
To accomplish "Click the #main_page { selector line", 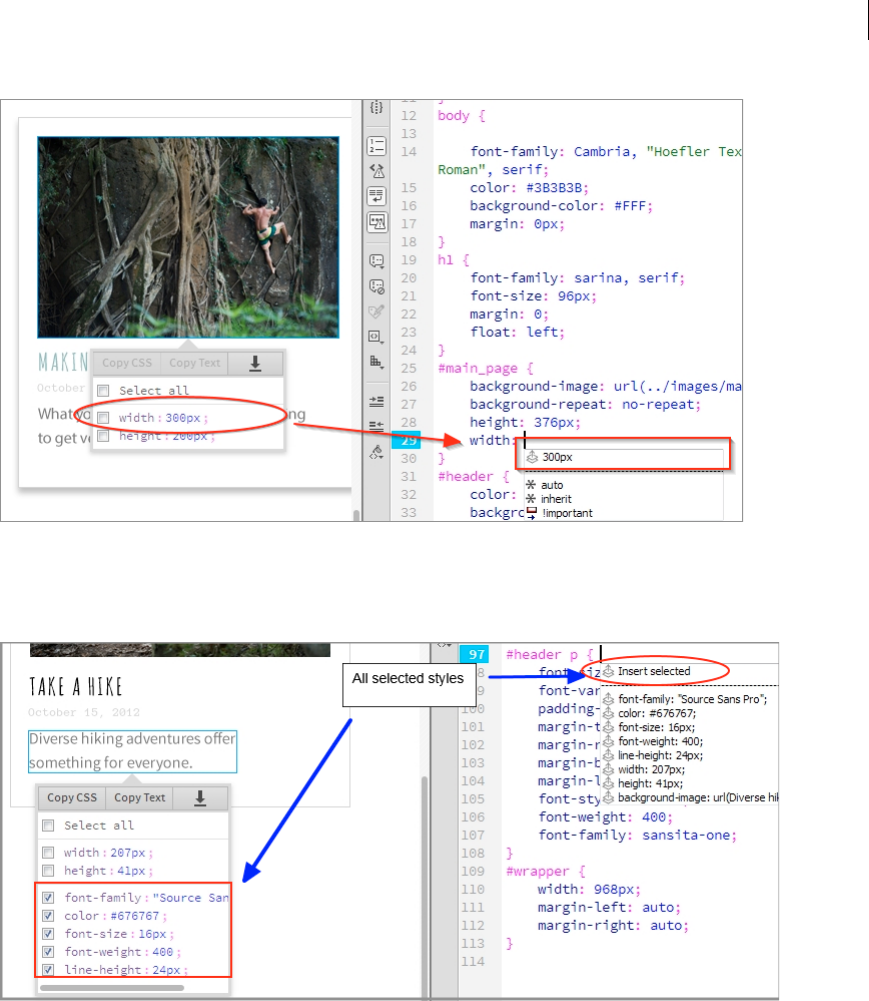I will click(x=485, y=368).
